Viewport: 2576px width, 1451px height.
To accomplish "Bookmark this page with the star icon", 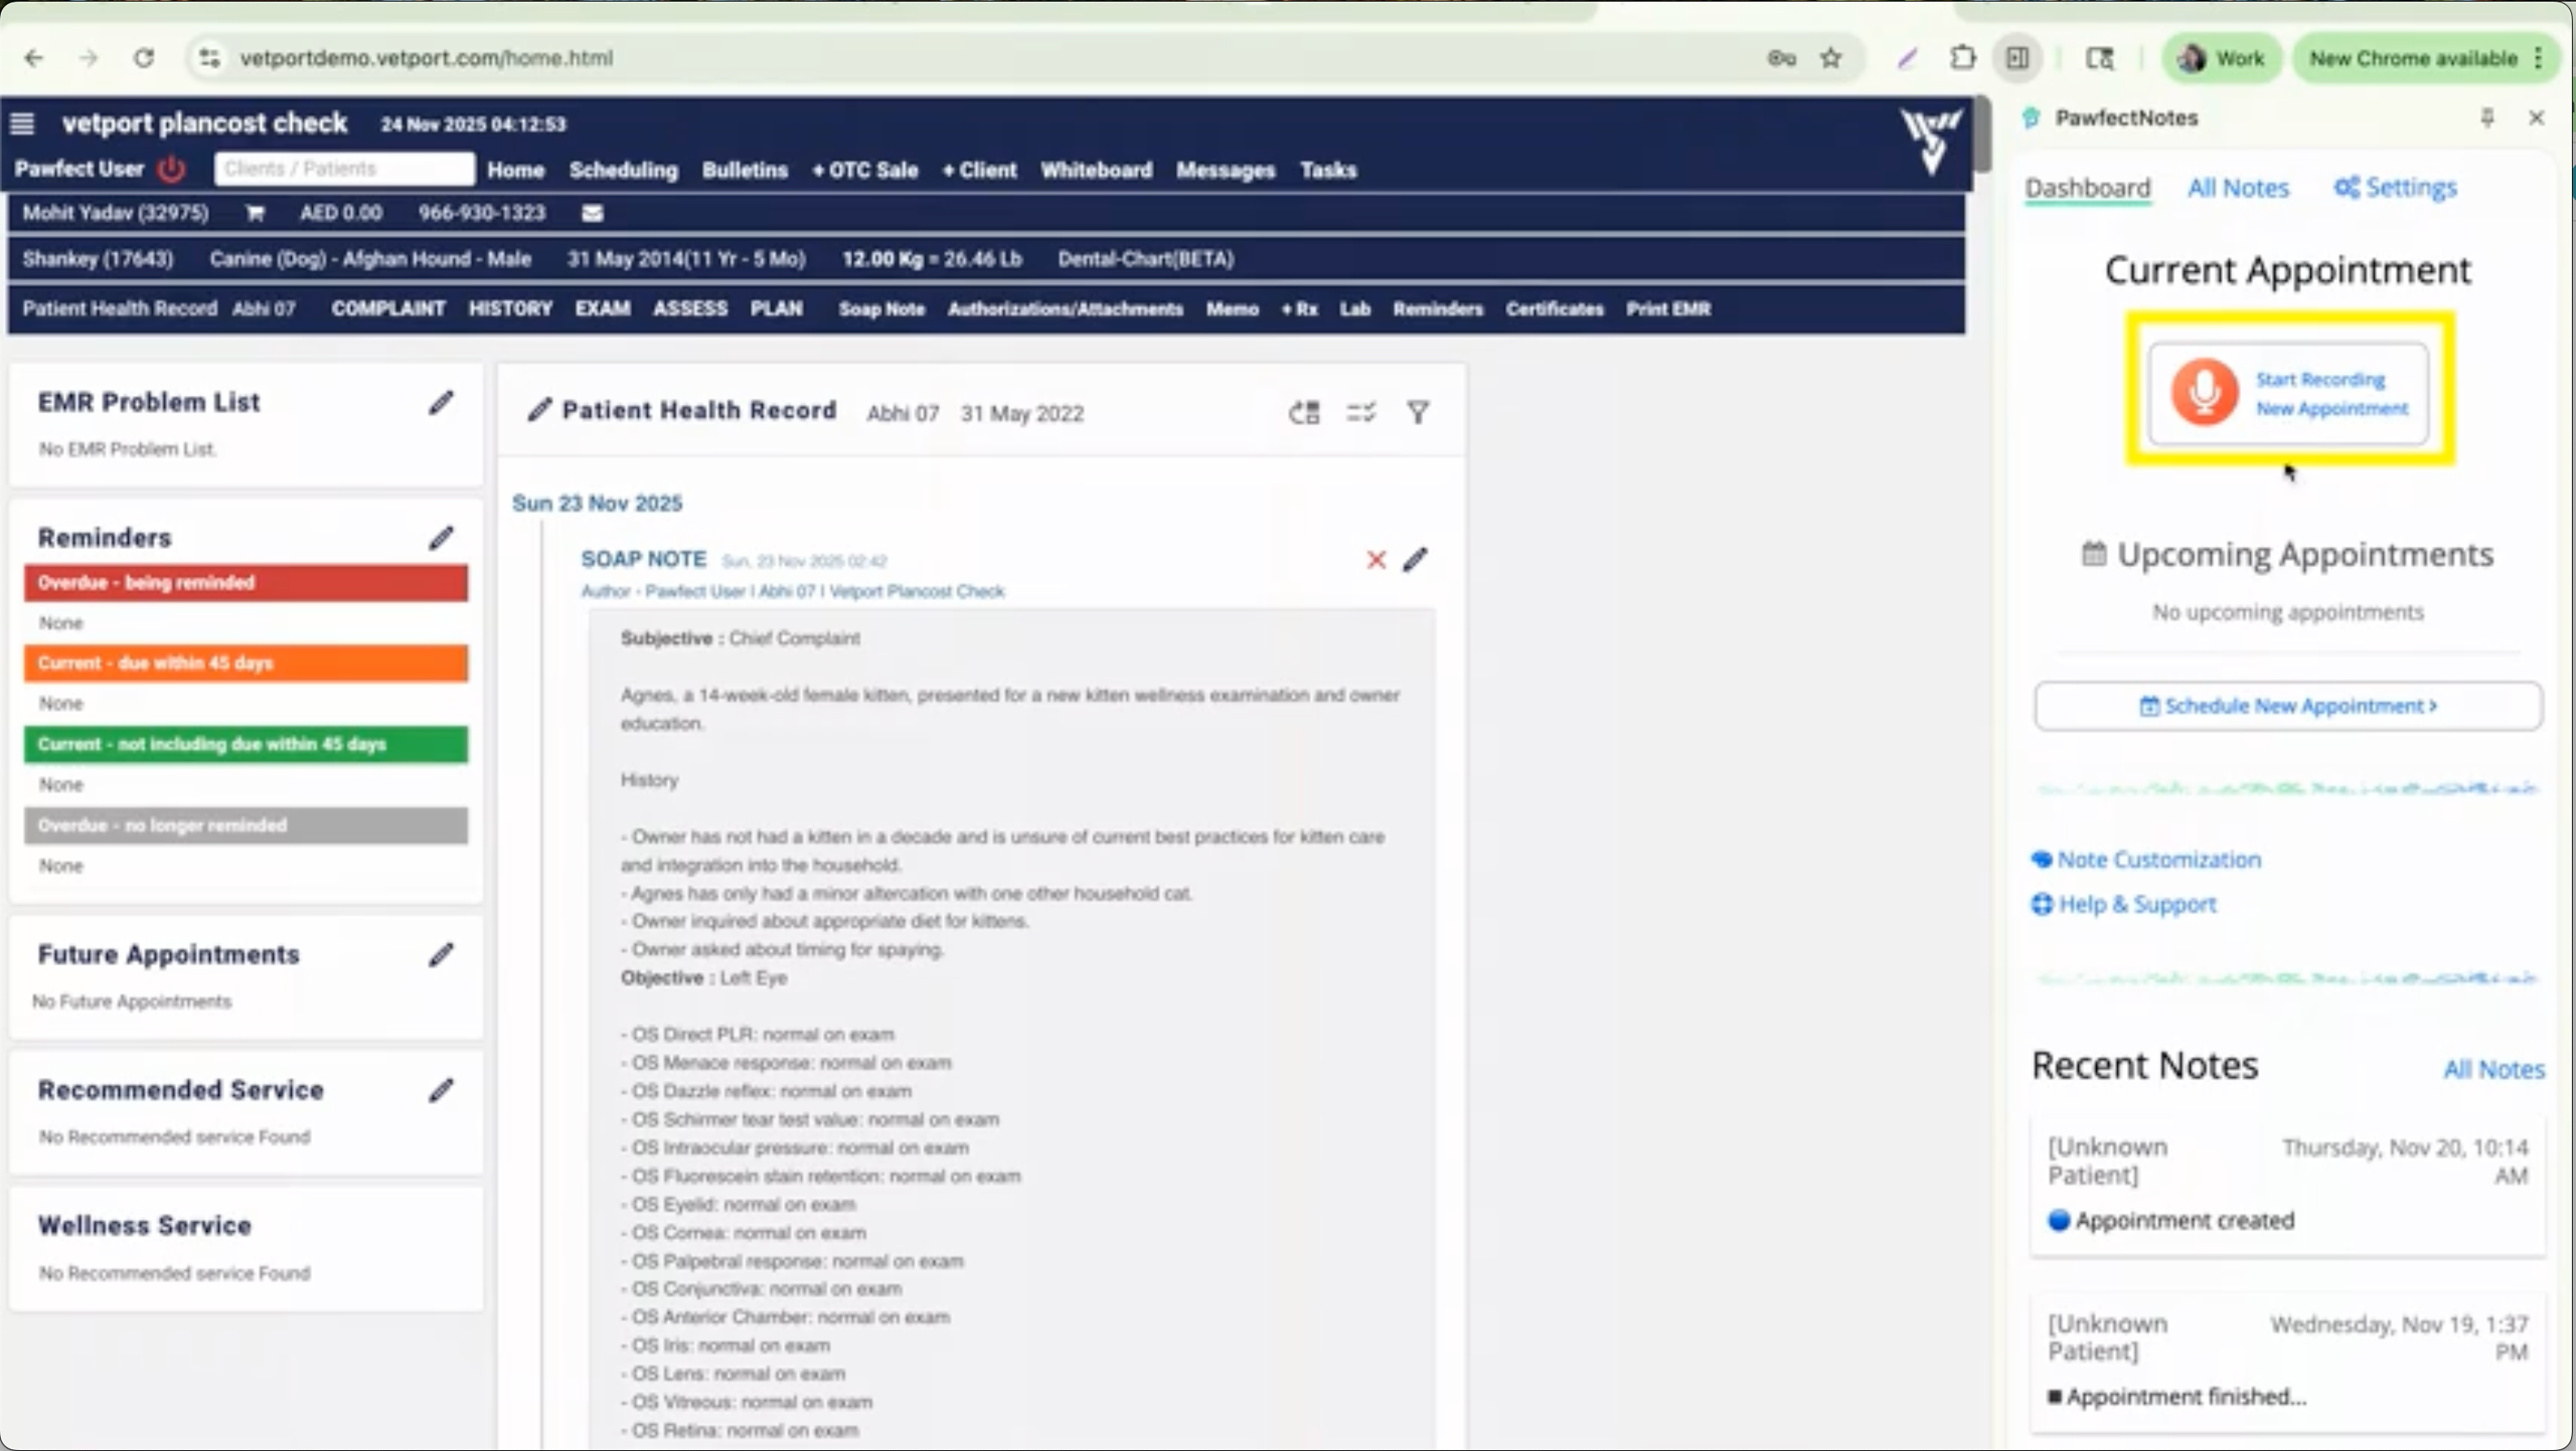I will [x=1830, y=58].
